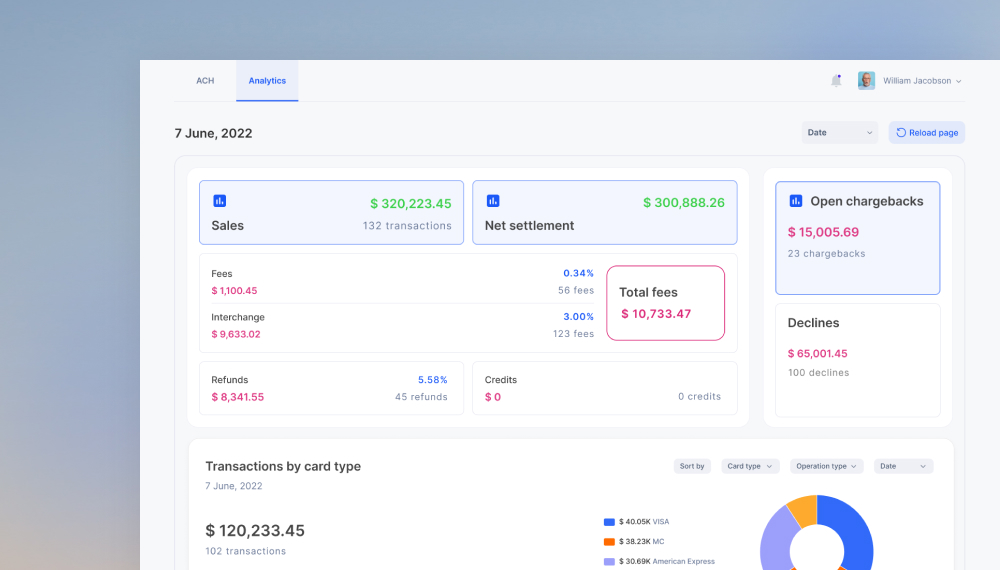
Task: Click the 23 chargebacks text
Action: coord(826,253)
